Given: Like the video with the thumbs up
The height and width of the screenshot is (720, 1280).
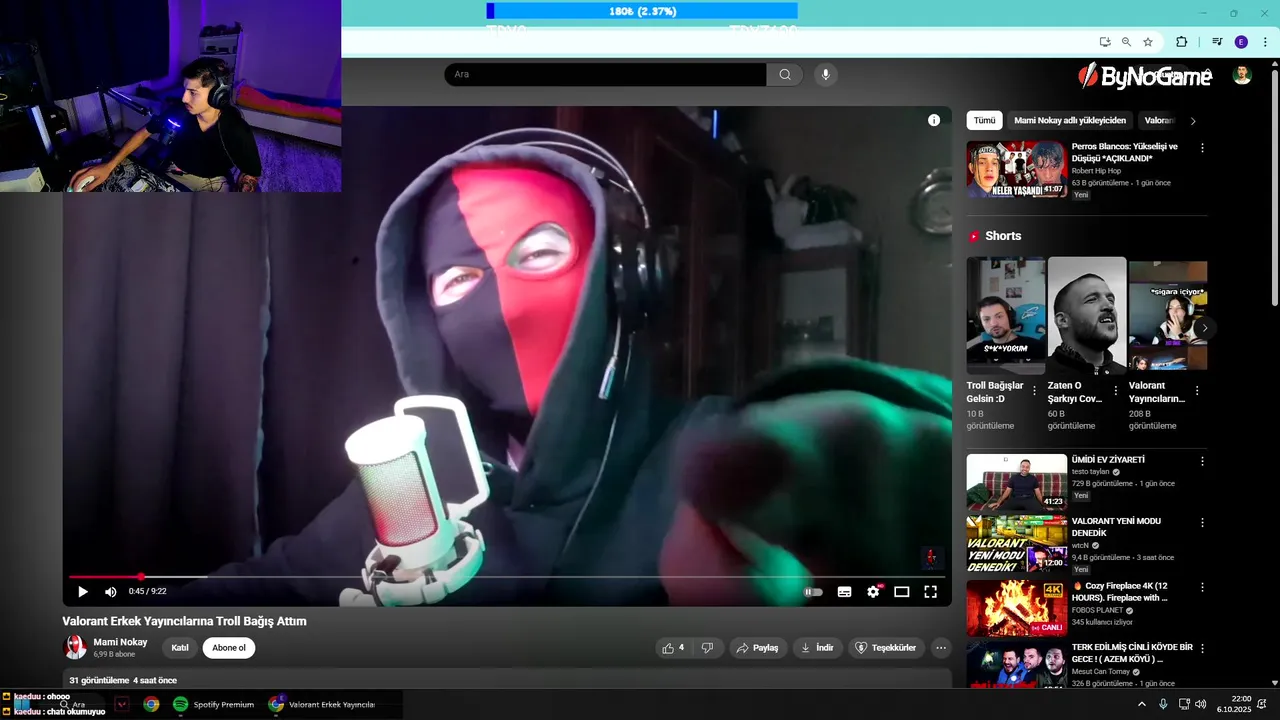Looking at the screenshot, I should [673, 648].
